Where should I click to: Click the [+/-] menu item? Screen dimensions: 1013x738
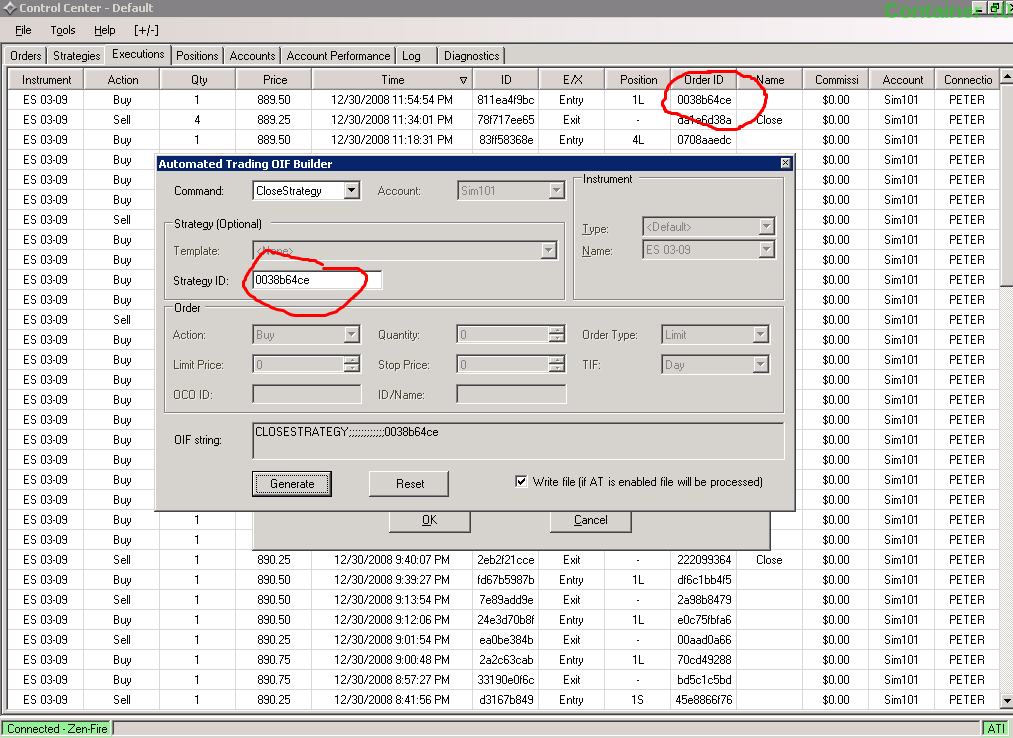click(x=146, y=31)
